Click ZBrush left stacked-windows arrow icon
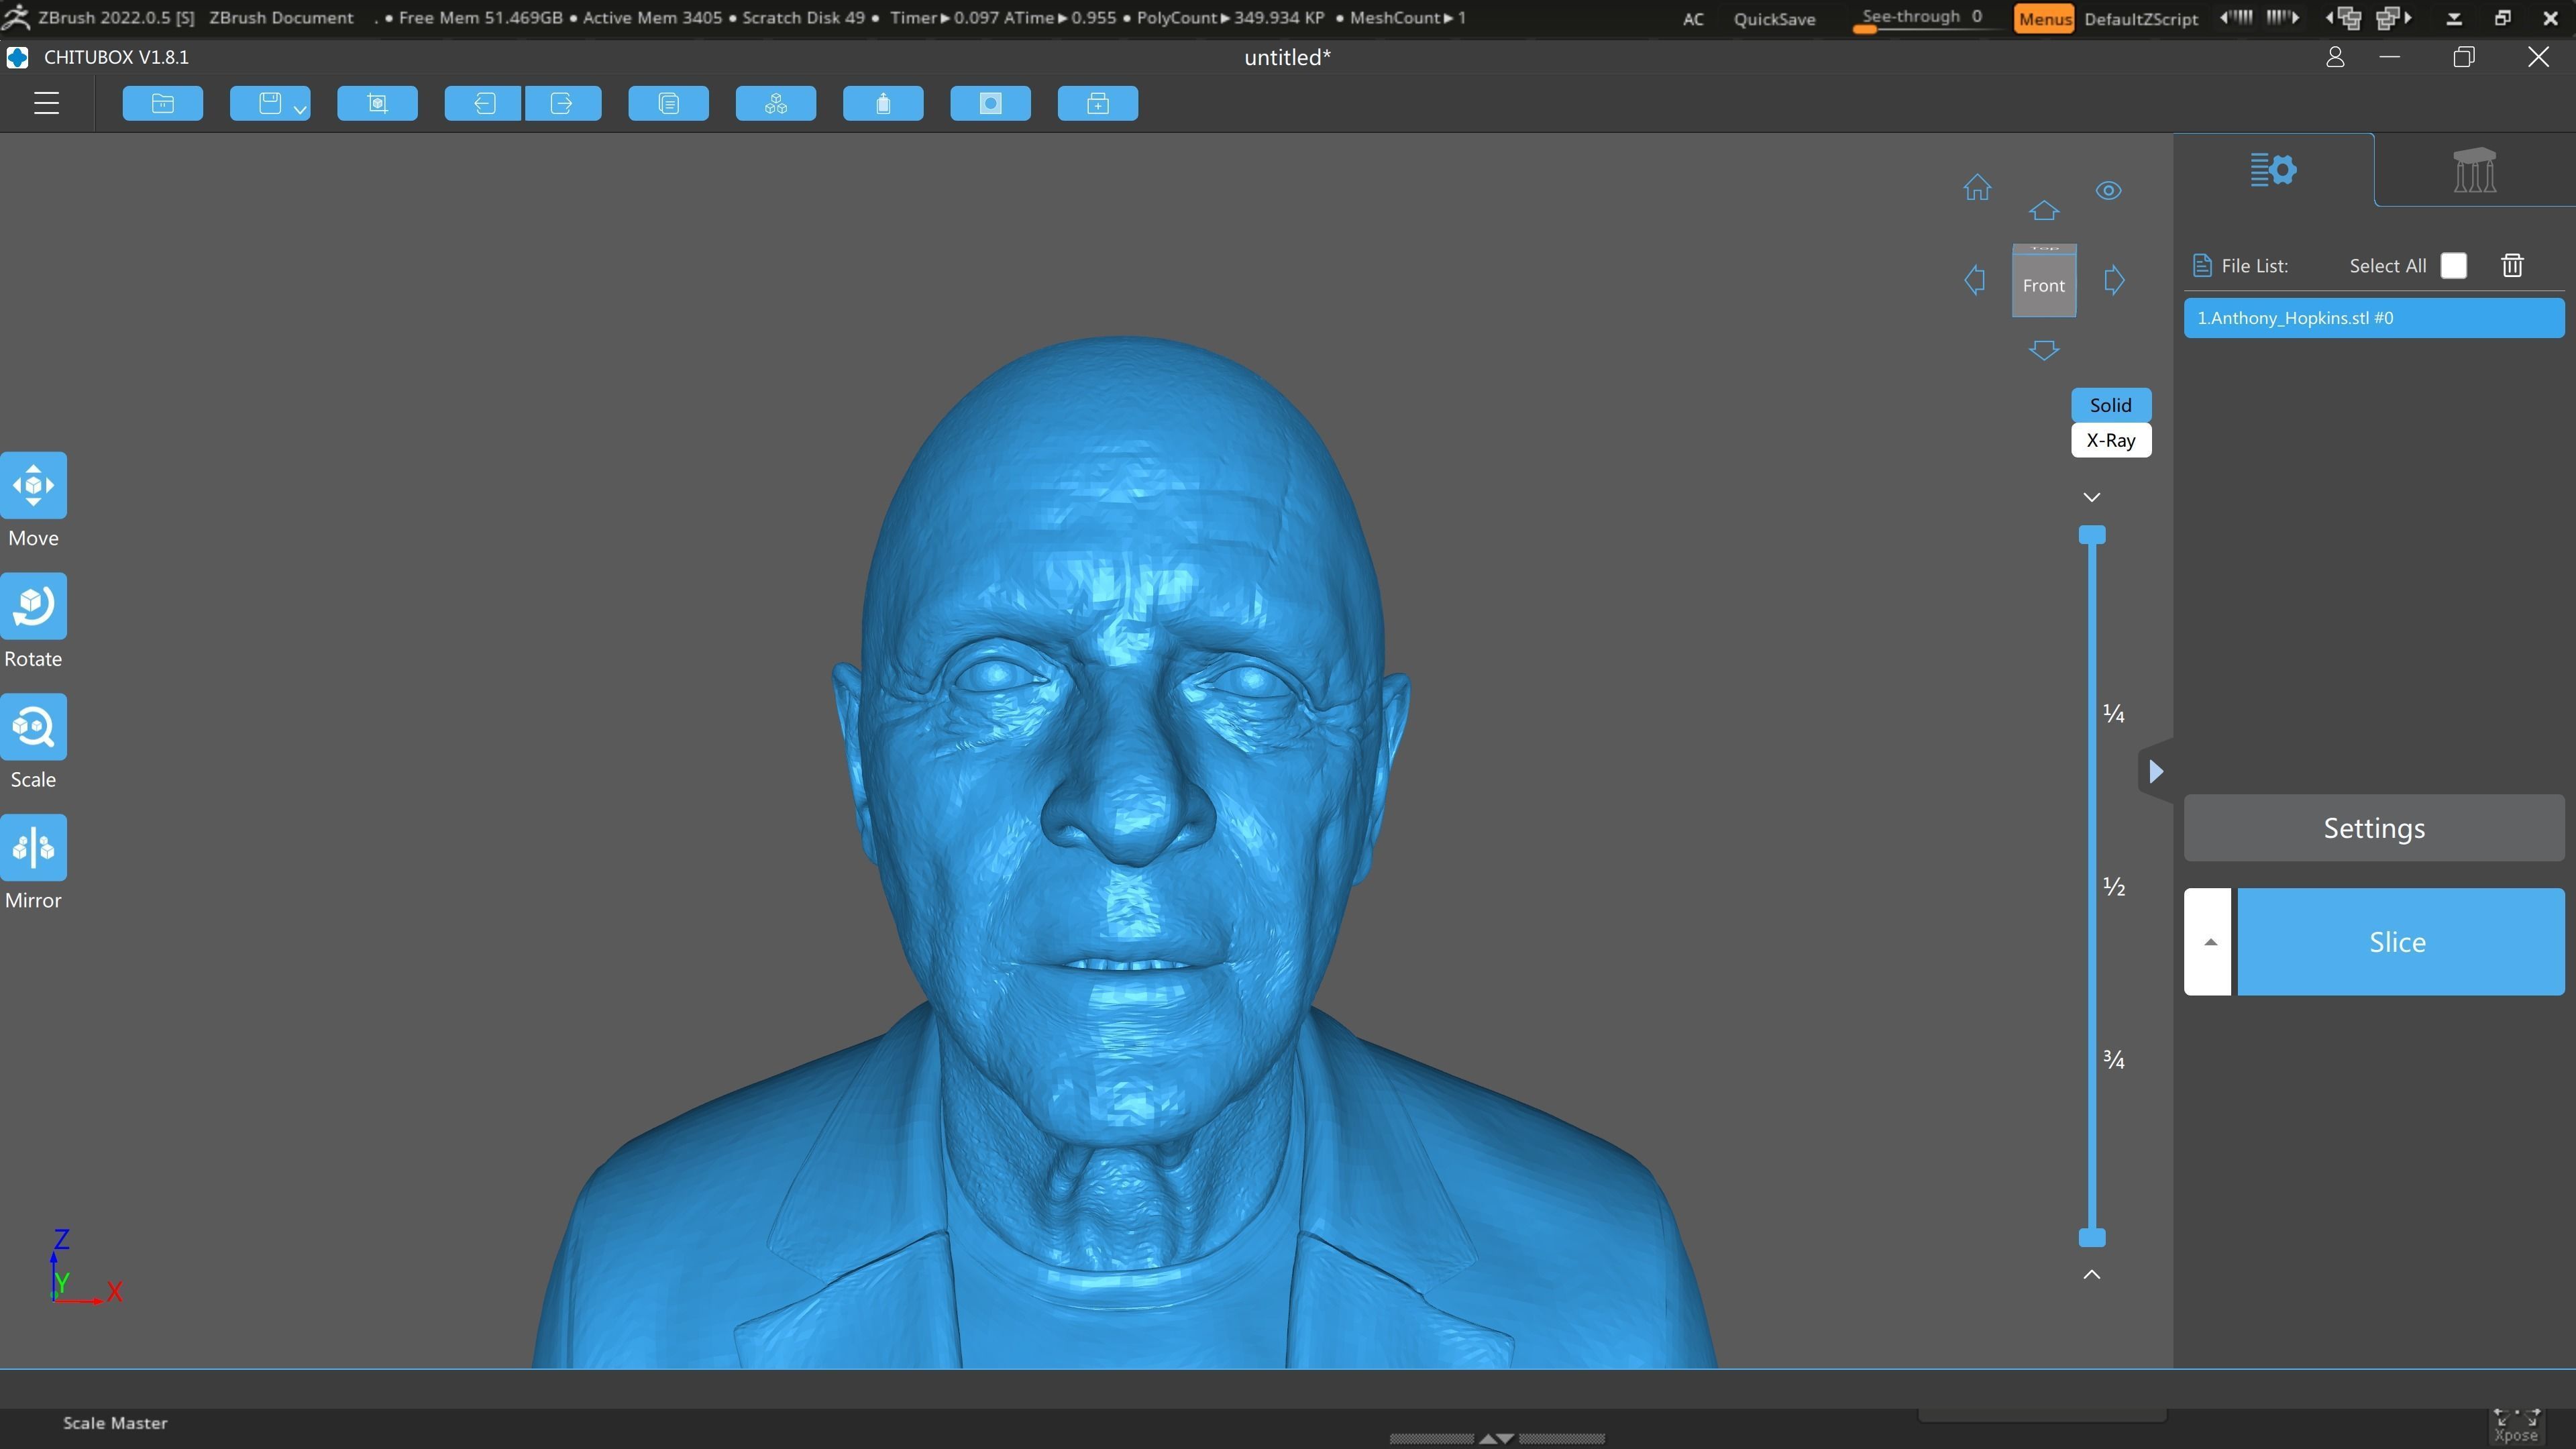 click(2344, 18)
